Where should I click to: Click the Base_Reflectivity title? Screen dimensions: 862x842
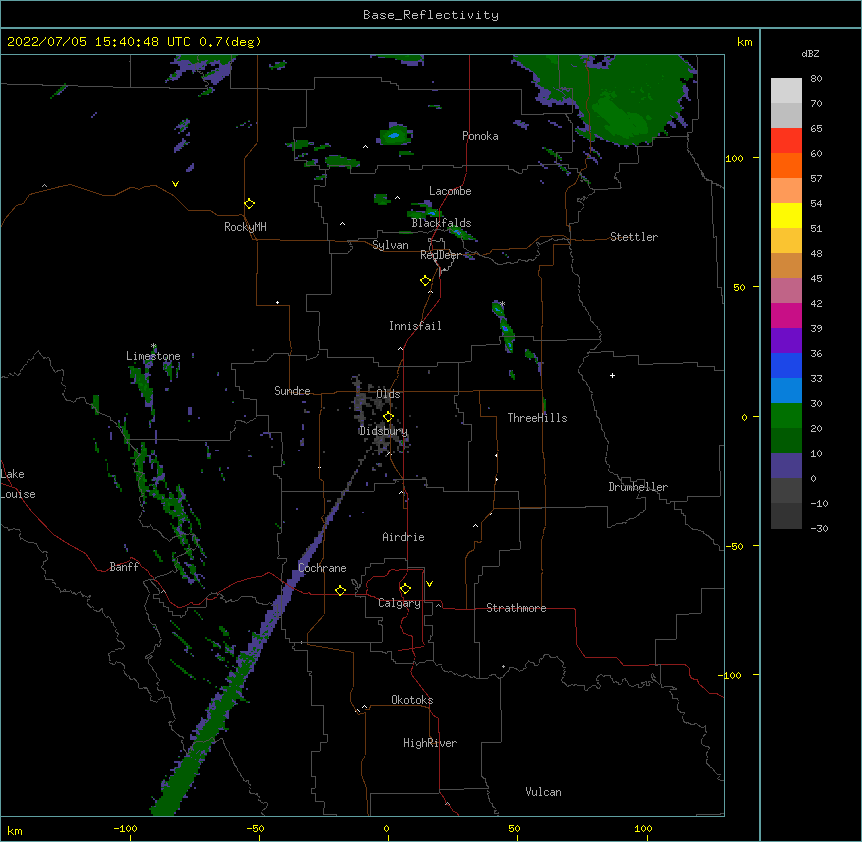[431, 15]
